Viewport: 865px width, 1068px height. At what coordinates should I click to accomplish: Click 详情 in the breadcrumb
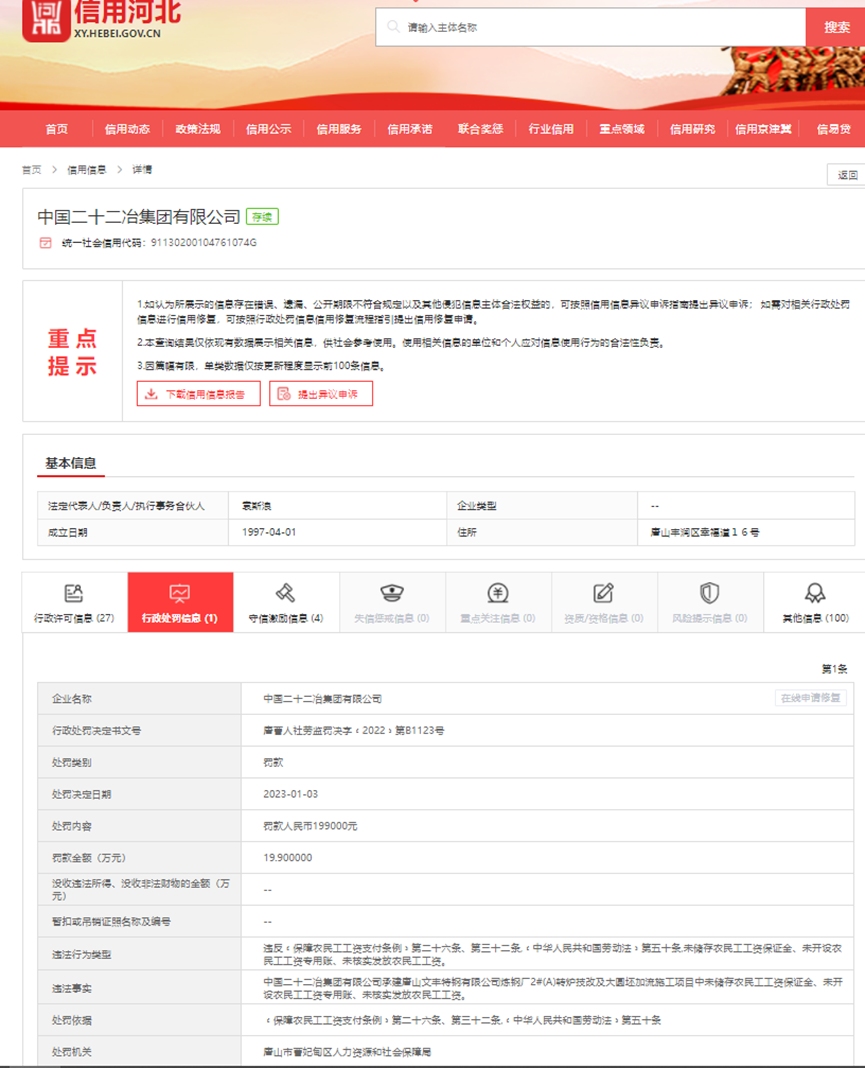142,170
